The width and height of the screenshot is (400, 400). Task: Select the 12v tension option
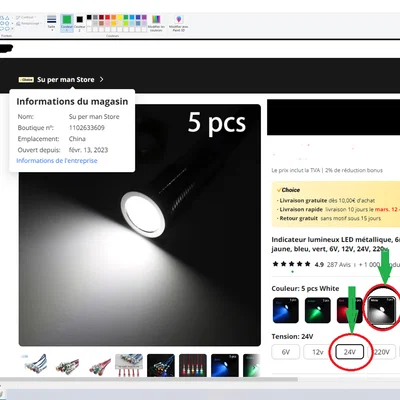point(318,352)
